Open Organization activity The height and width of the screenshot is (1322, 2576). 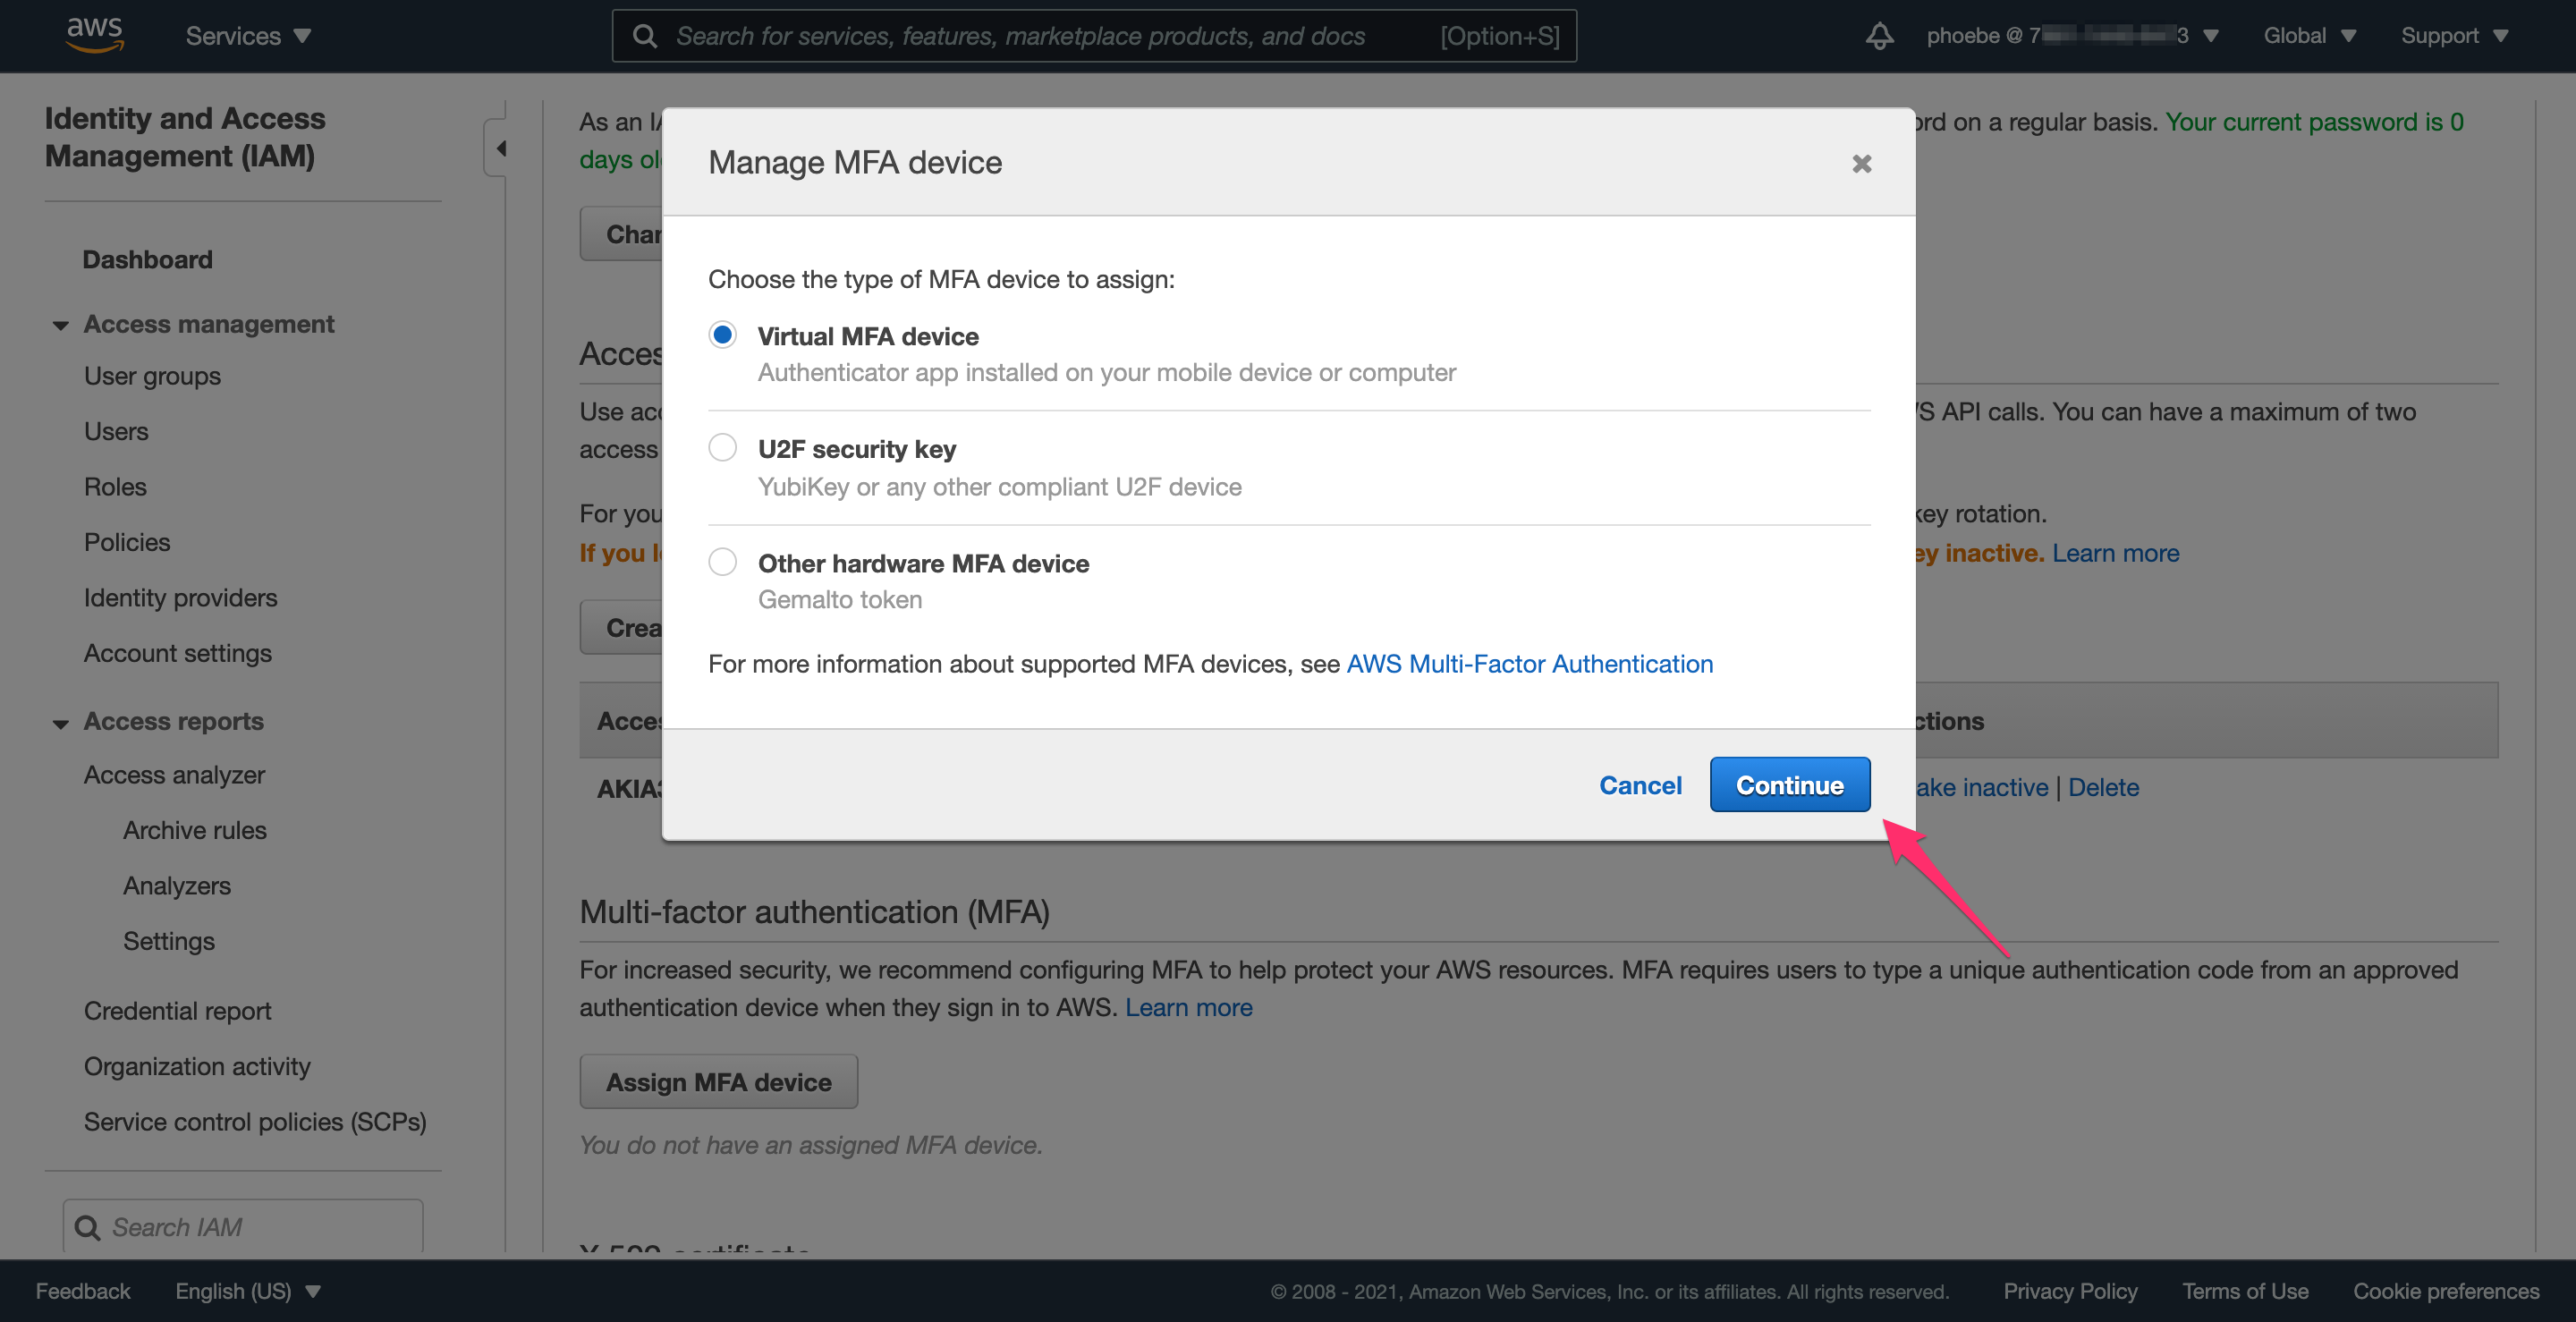click(x=197, y=1066)
